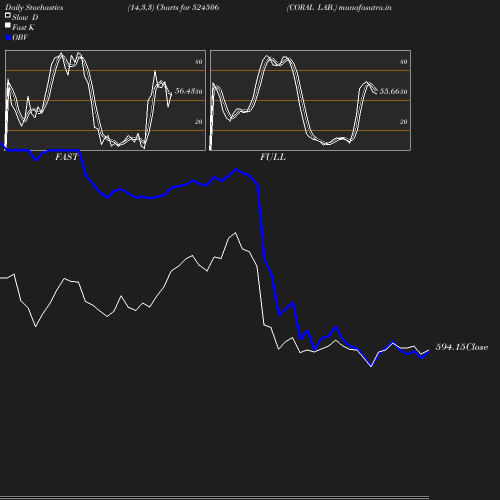Click the '594.15Close' price label
Screen dimensions: 500x500
[x=462, y=347]
